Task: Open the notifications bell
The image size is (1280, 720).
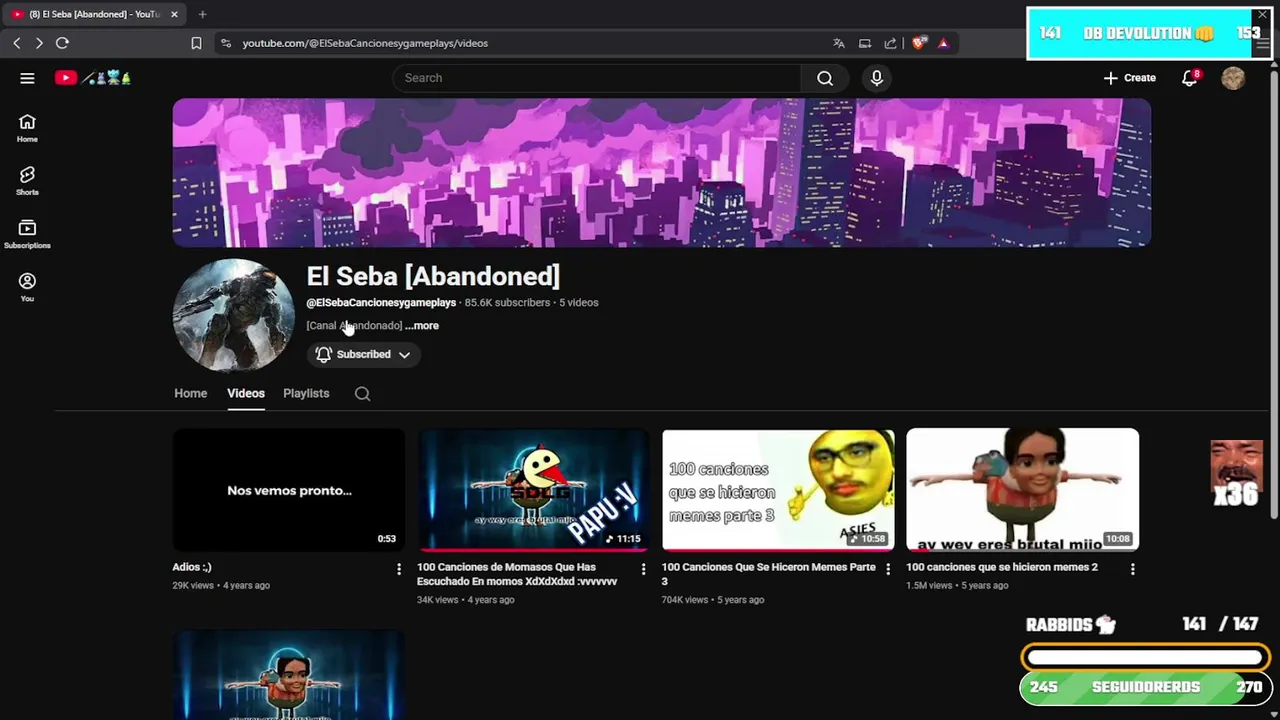Action: coord(1189,78)
